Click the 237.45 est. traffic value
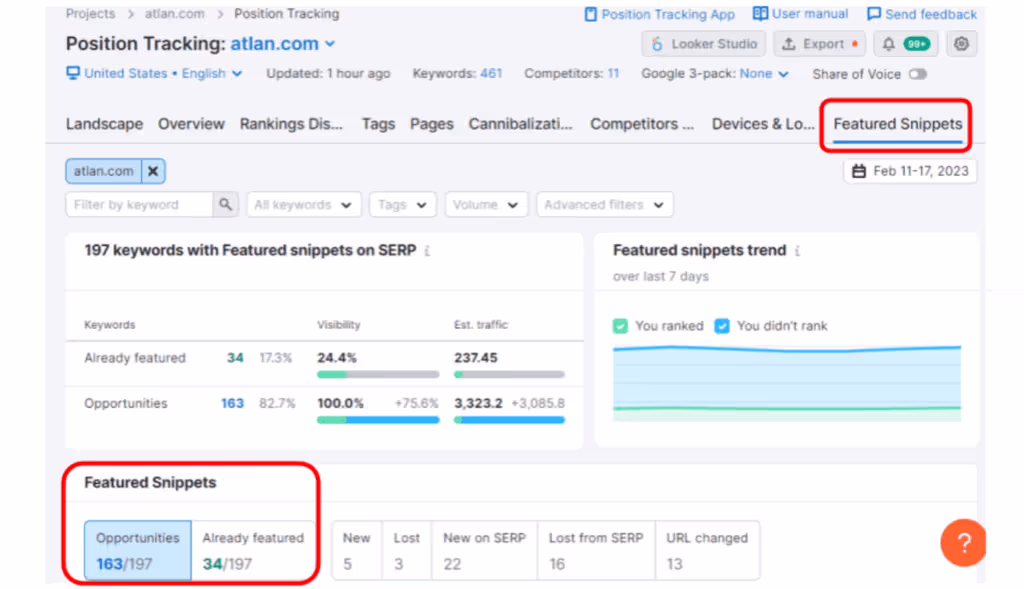This screenshot has height=589, width=1024. point(476,358)
